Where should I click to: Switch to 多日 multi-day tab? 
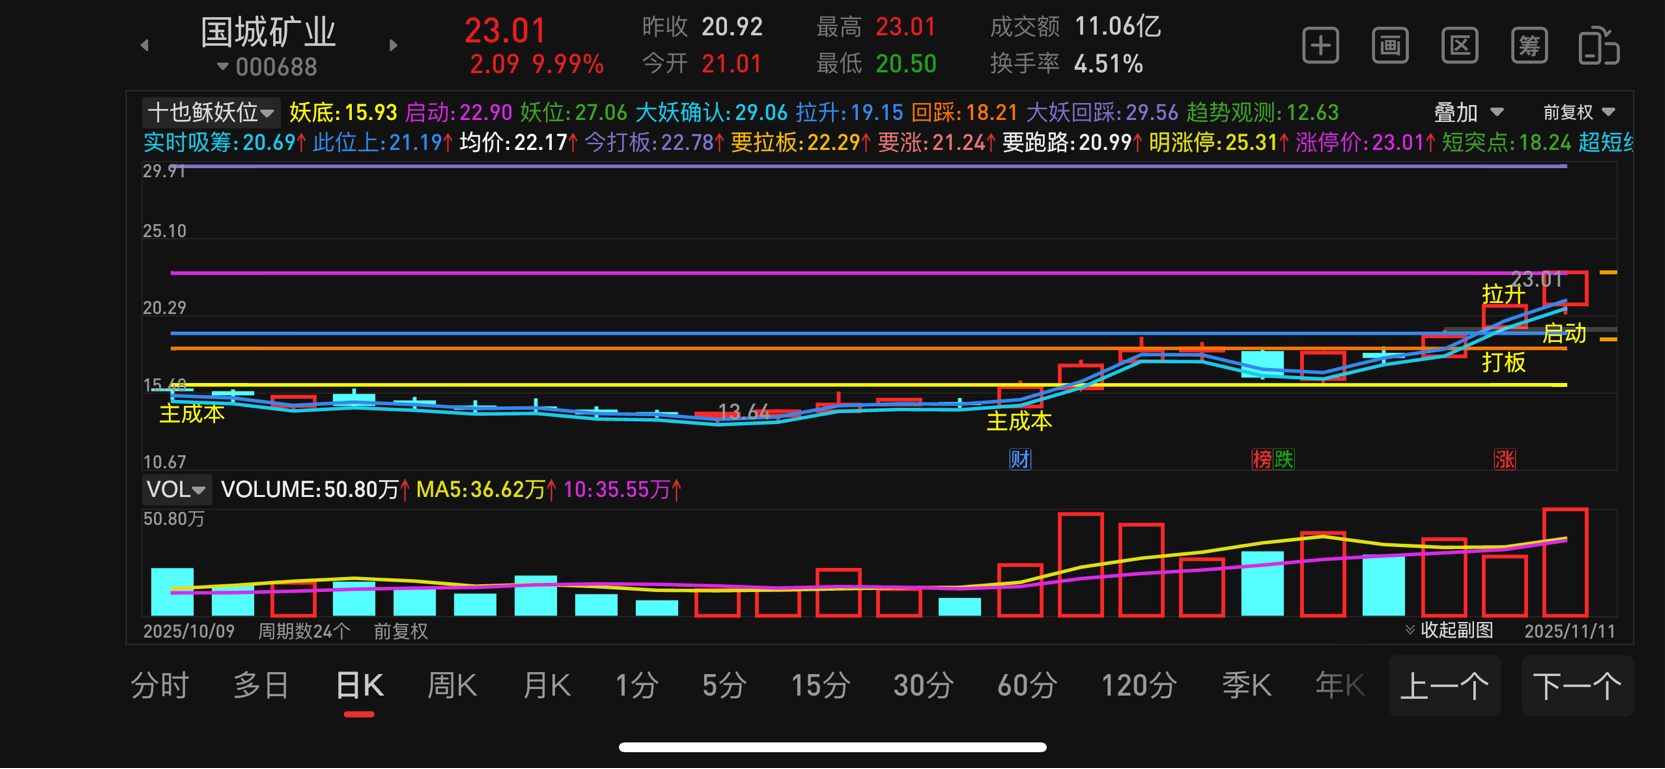(x=261, y=686)
